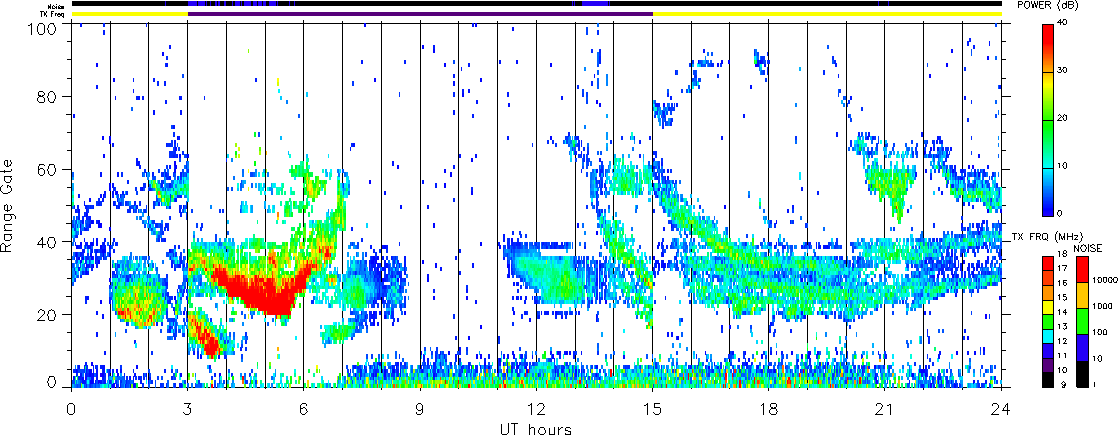Image resolution: width=1118 pixels, height=435 pixels.
Task: Click the 'POWER (dB)' color bar title
Action: (1048, 5)
